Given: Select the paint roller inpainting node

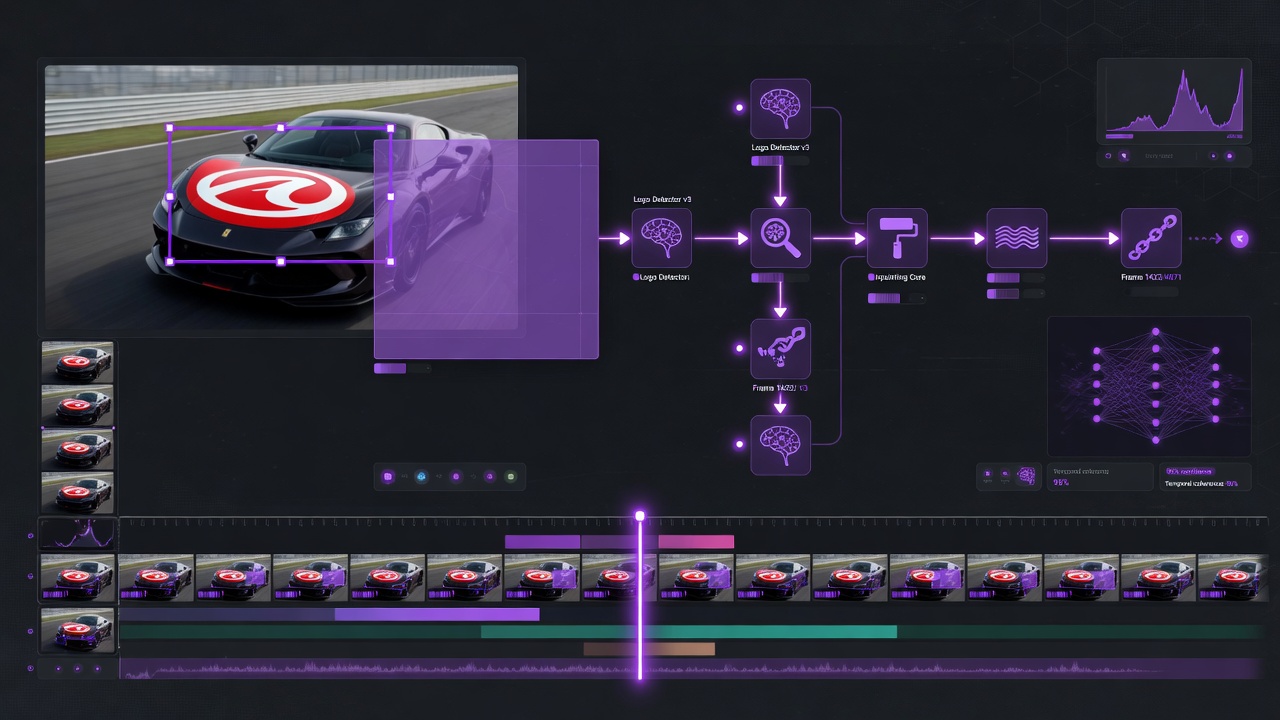Looking at the screenshot, I should (x=897, y=238).
